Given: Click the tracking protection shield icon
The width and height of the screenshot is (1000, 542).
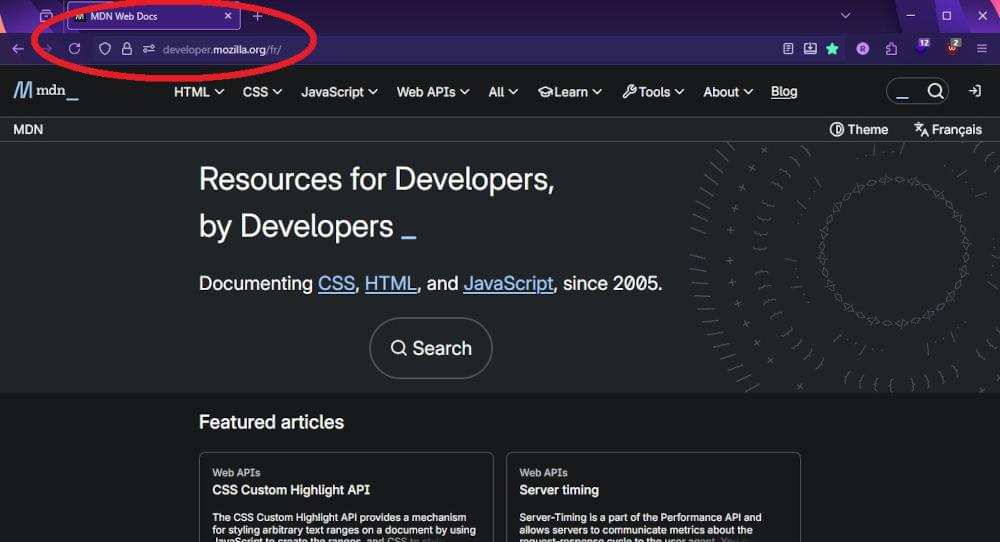Looking at the screenshot, I should 104,48.
